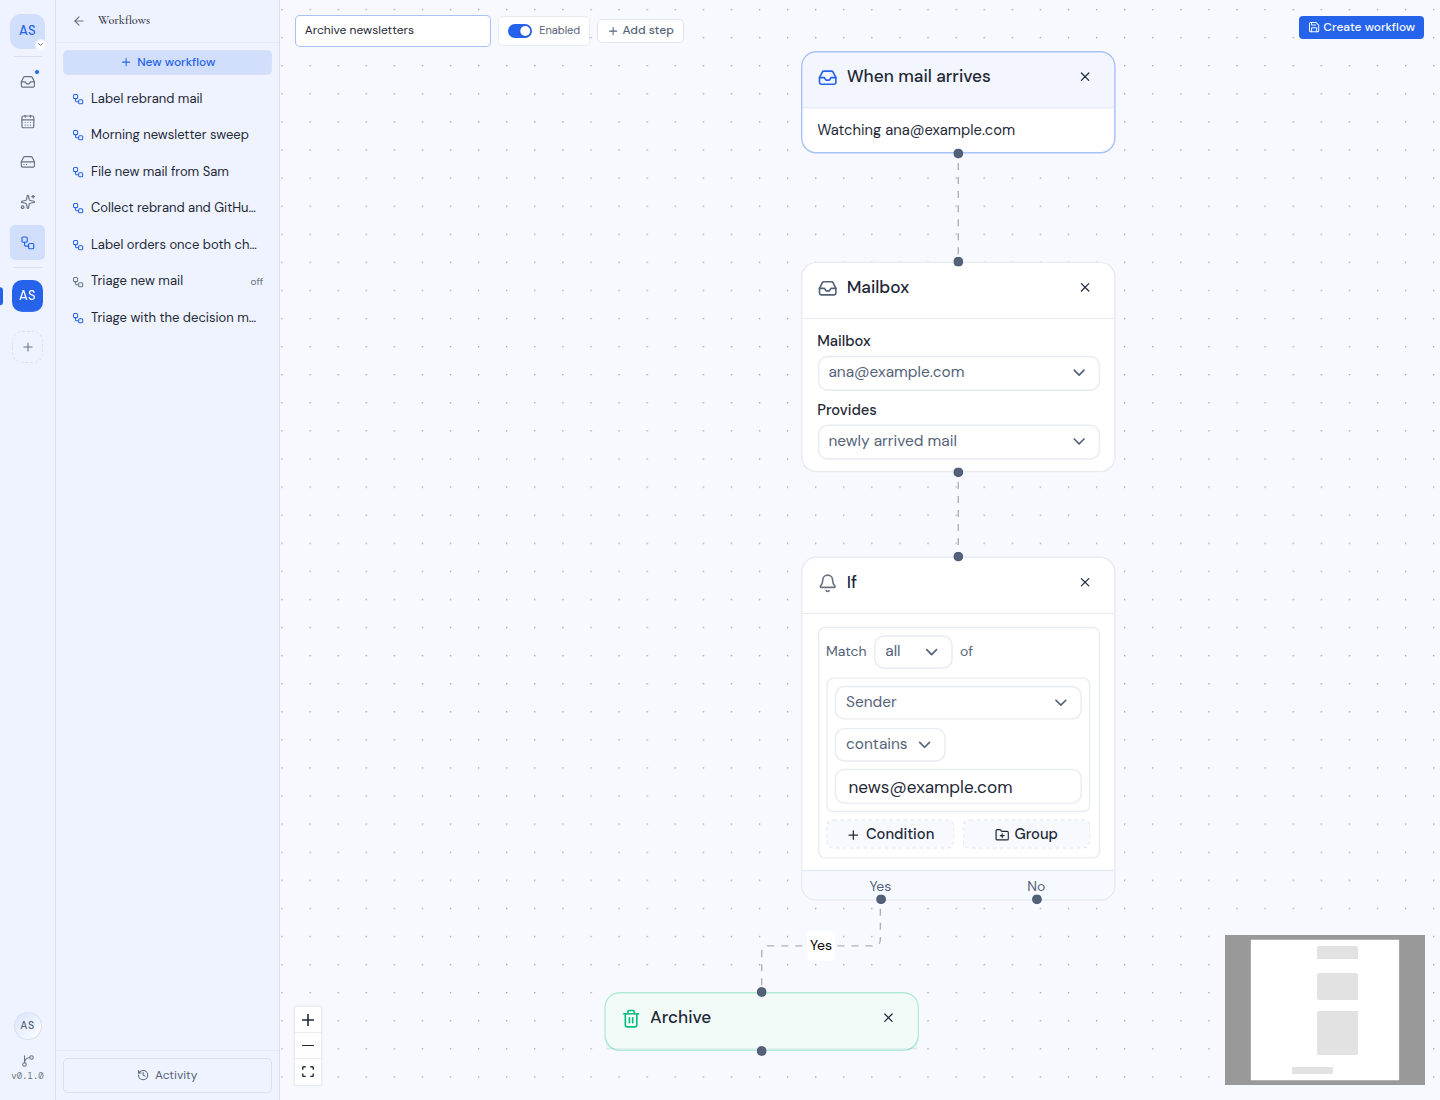Open the calendar view icon
Viewport: 1440px width, 1100px height.
(28, 122)
